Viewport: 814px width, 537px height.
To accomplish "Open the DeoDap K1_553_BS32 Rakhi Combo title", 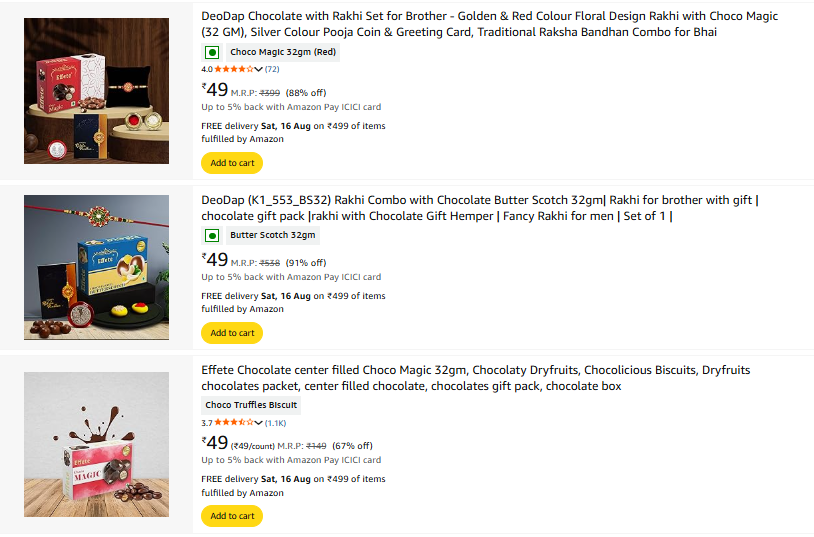I will [480, 208].
